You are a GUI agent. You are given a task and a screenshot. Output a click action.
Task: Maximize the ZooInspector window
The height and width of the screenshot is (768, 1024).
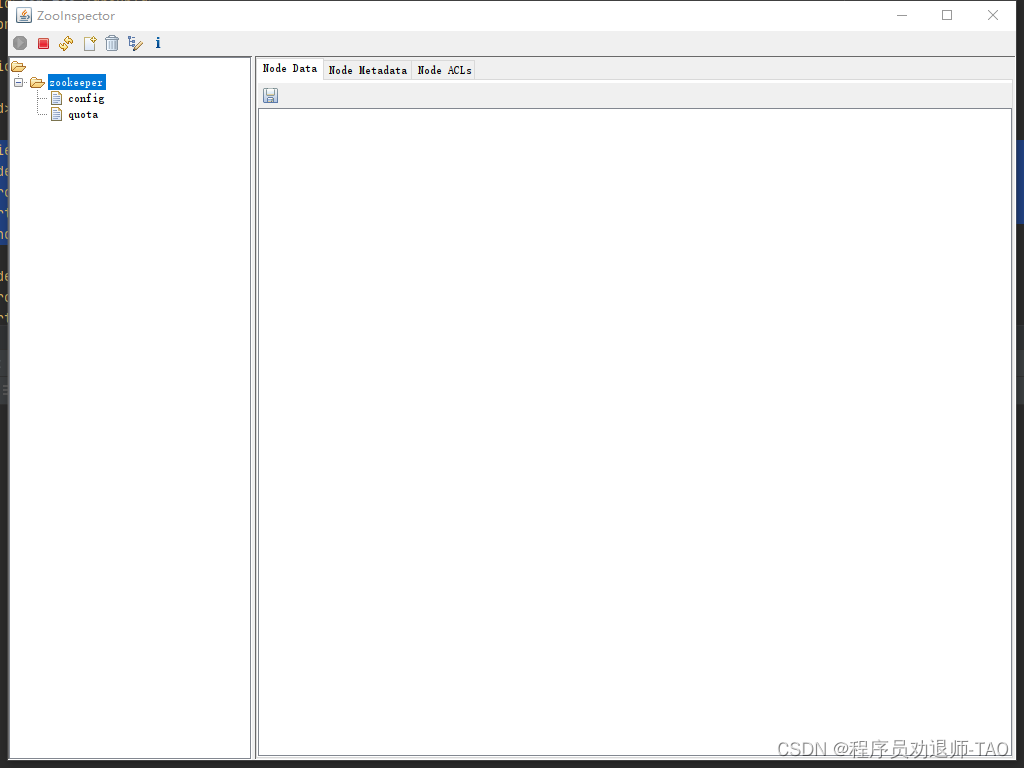point(947,15)
